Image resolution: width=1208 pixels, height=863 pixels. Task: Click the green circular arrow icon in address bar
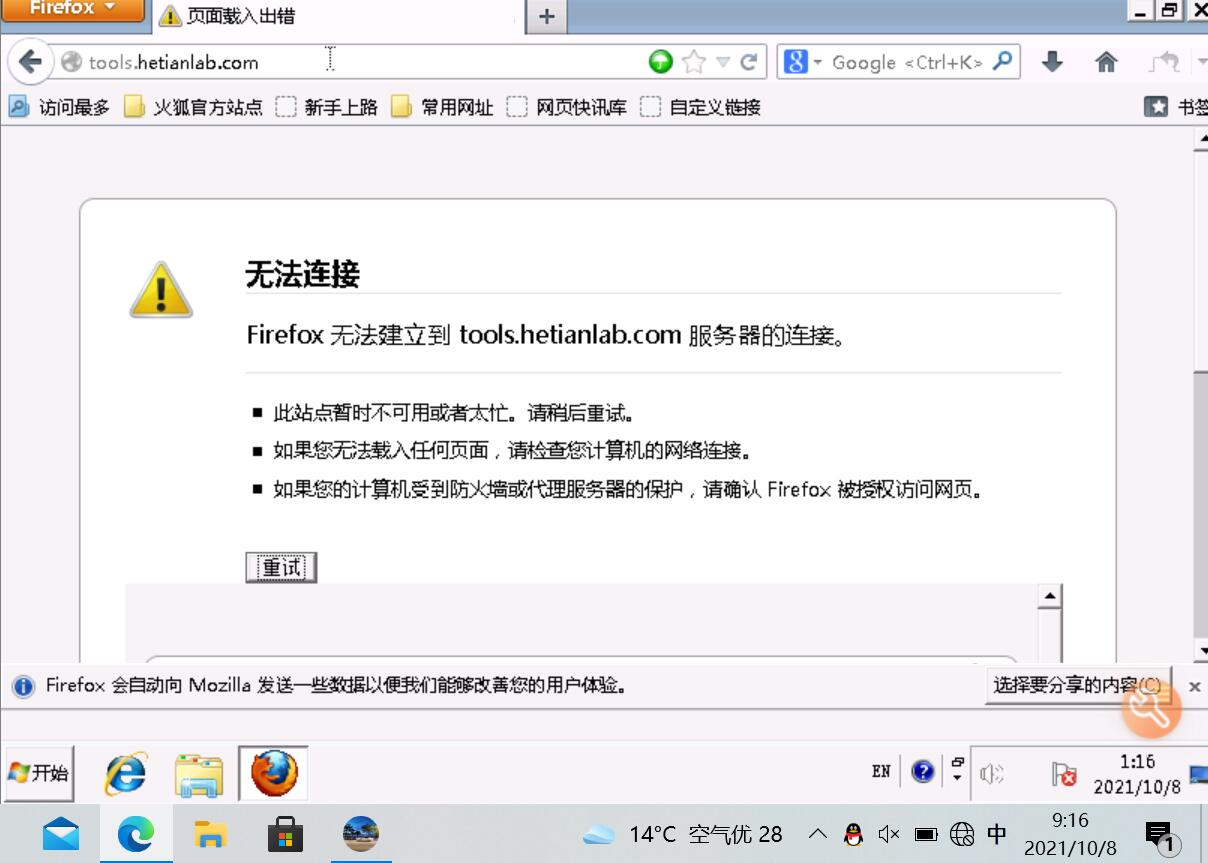tap(660, 62)
